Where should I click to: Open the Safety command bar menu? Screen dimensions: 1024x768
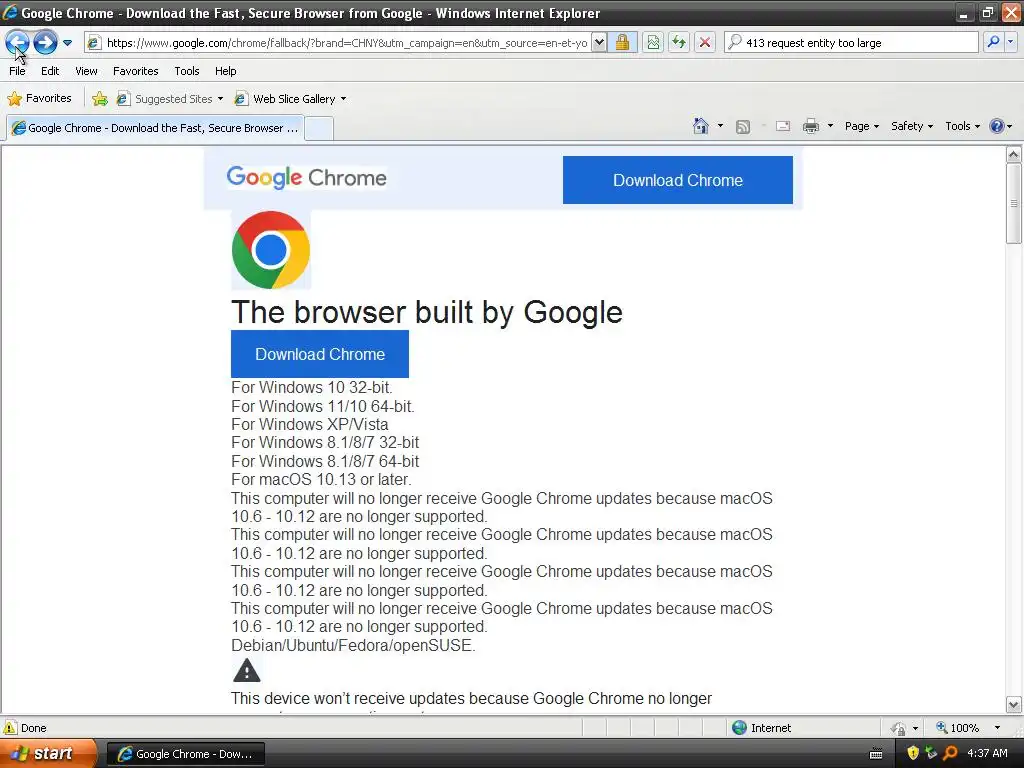click(912, 126)
